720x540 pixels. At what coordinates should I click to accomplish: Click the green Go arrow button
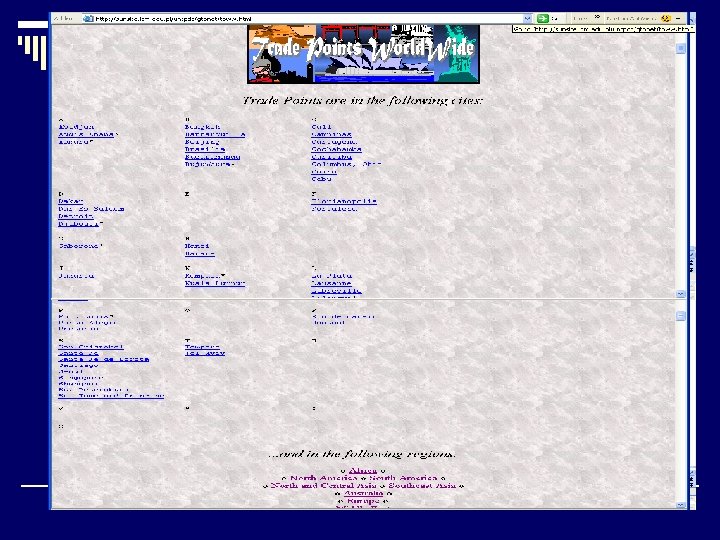click(543, 18)
